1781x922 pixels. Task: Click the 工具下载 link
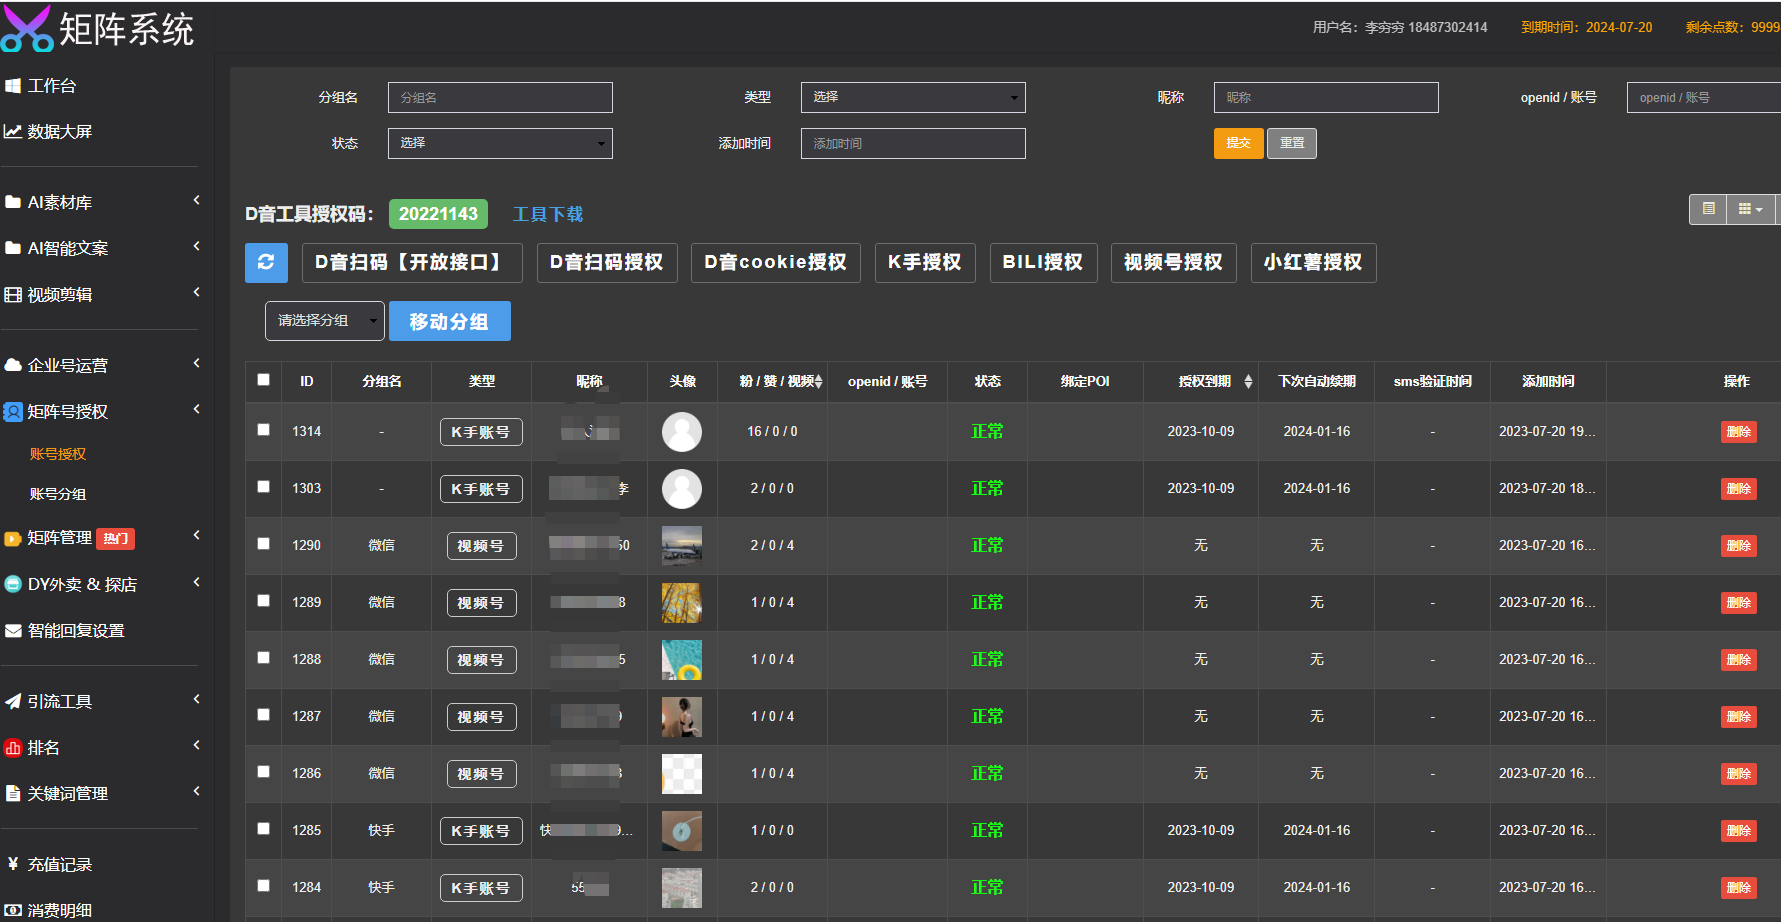point(548,214)
